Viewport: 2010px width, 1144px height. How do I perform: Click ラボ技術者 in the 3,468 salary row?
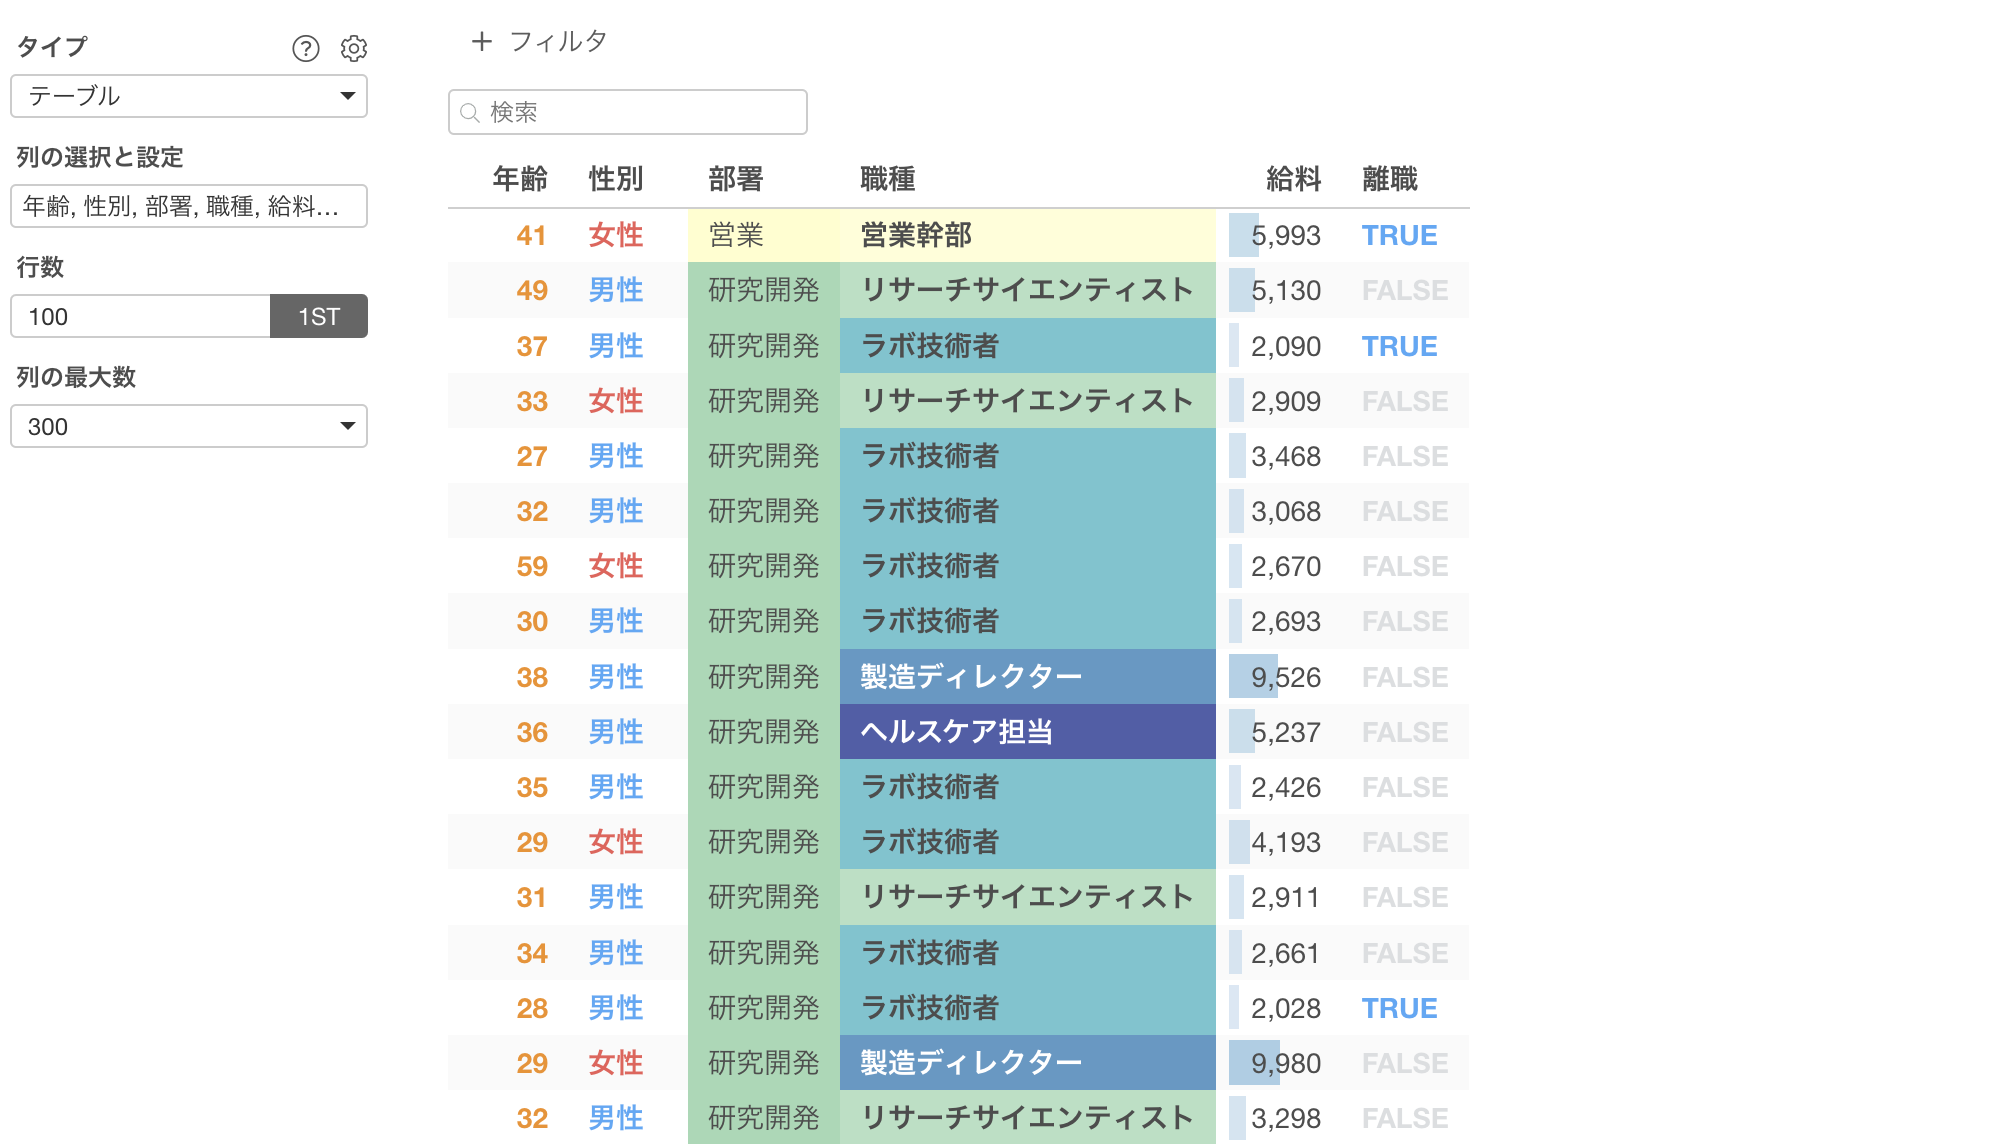pos(1028,456)
